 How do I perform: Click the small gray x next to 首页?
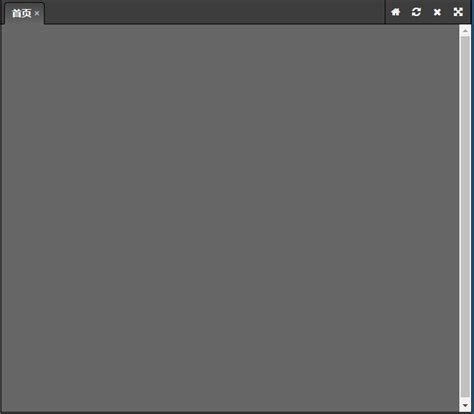point(37,13)
